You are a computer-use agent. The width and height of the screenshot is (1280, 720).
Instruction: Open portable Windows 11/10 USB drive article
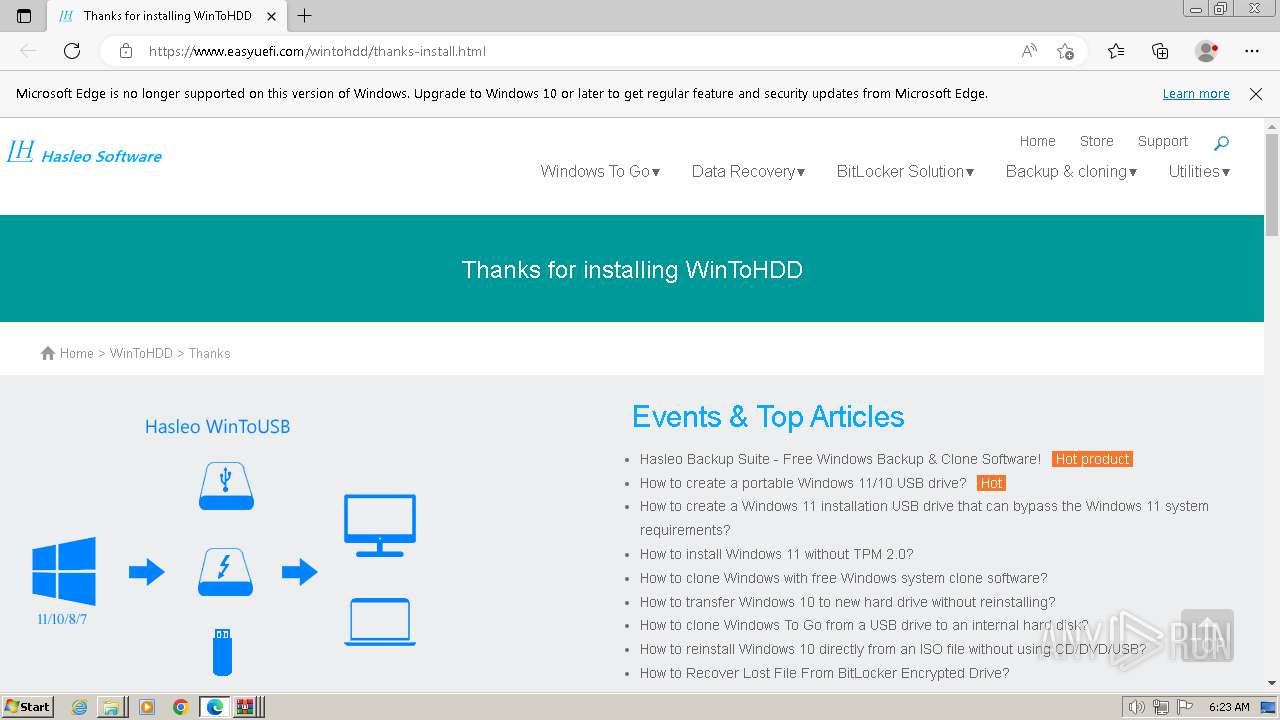point(803,483)
